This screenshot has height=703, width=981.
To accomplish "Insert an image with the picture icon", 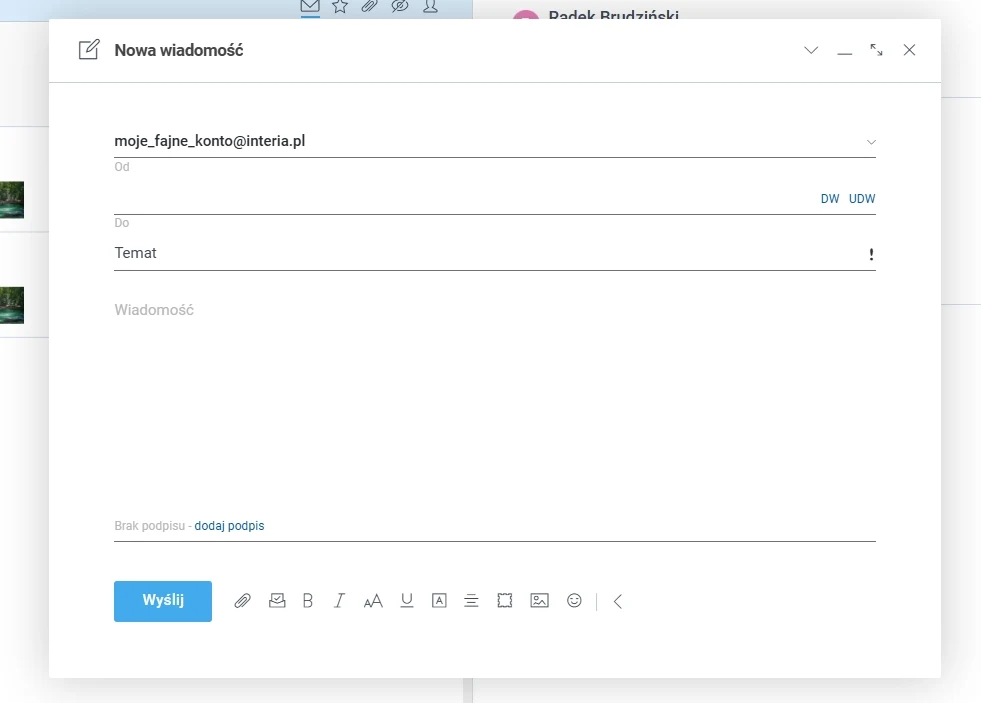I will coord(539,600).
